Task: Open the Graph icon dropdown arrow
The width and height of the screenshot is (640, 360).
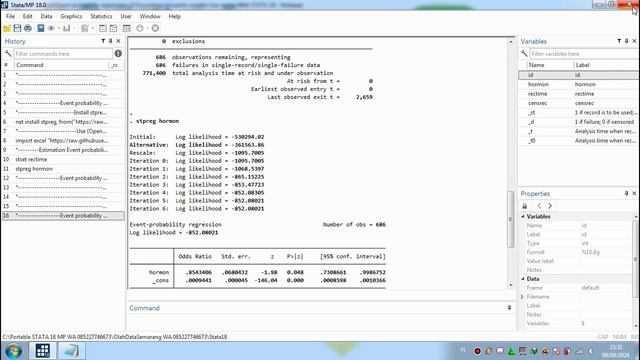Action: click(74, 28)
